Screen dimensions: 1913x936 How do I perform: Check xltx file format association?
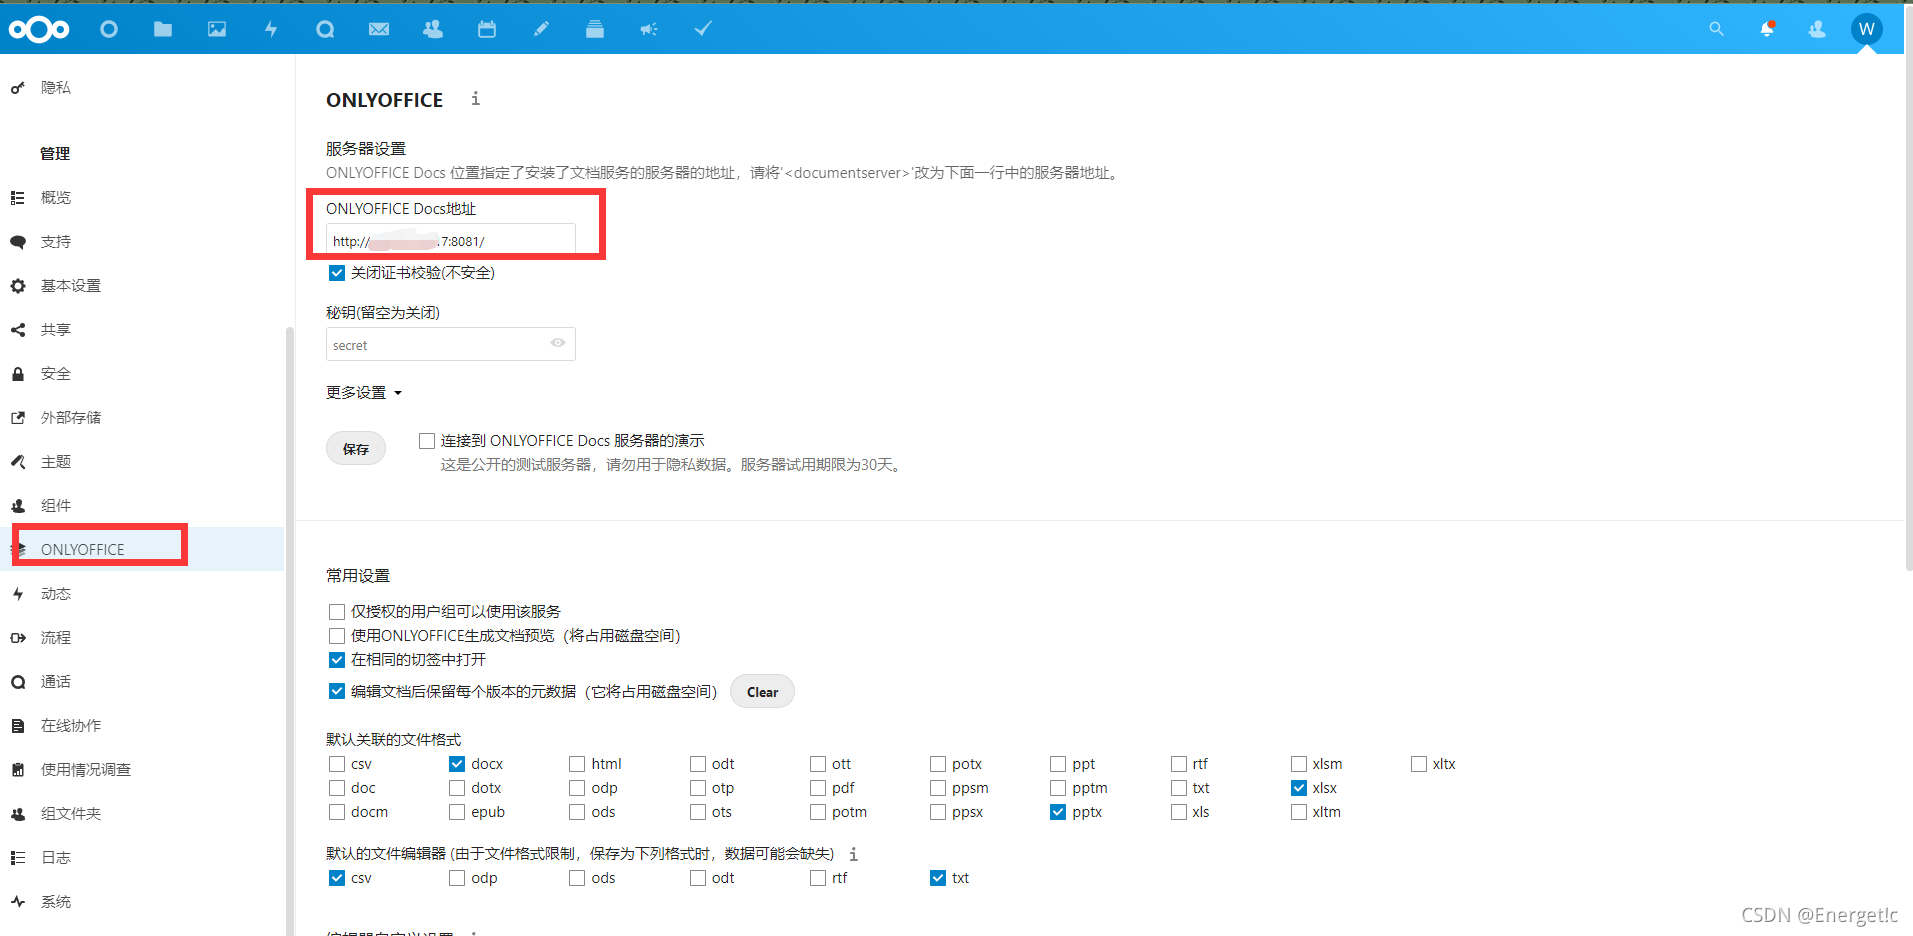click(1419, 764)
